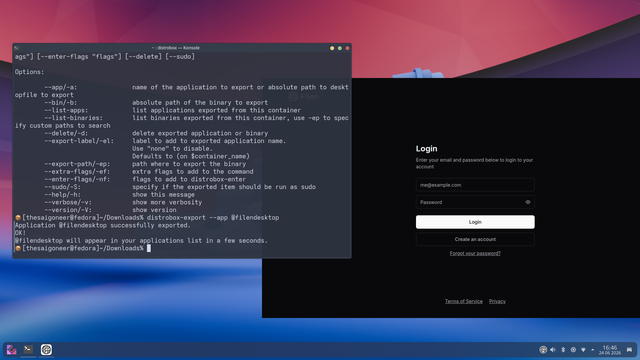The image size is (640, 360).
Task: Click the Login heading text
Action: click(427, 149)
